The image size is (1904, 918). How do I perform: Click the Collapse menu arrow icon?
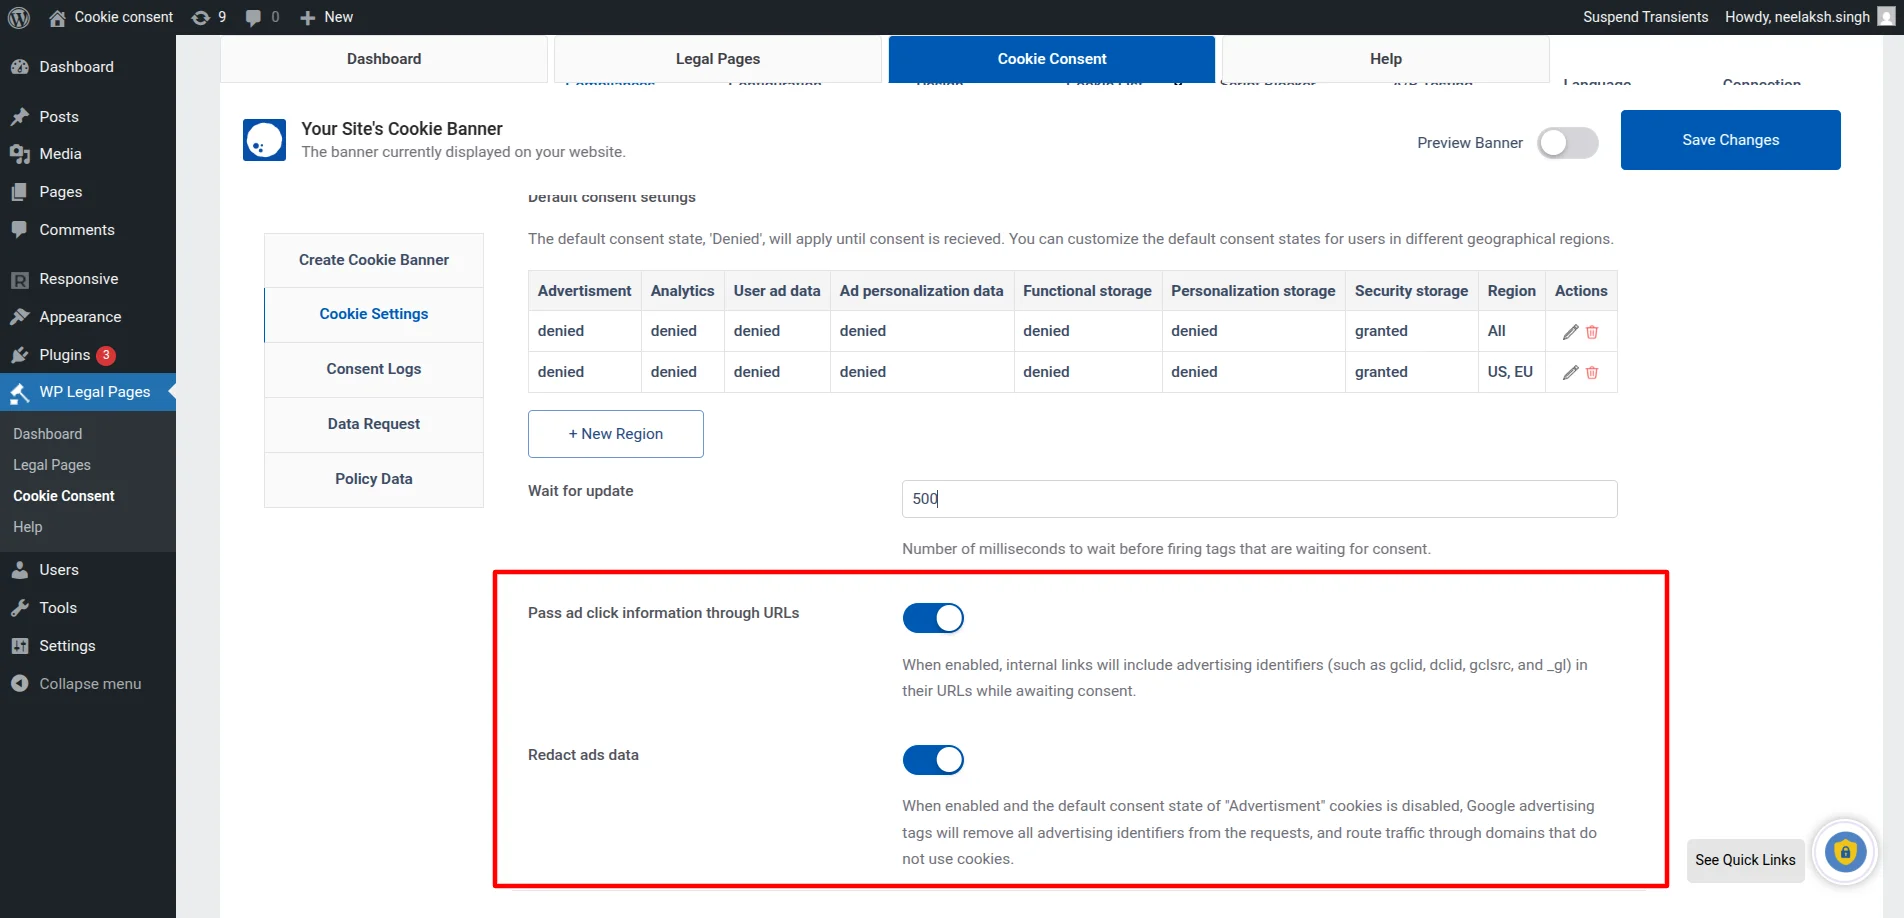click(20, 684)
